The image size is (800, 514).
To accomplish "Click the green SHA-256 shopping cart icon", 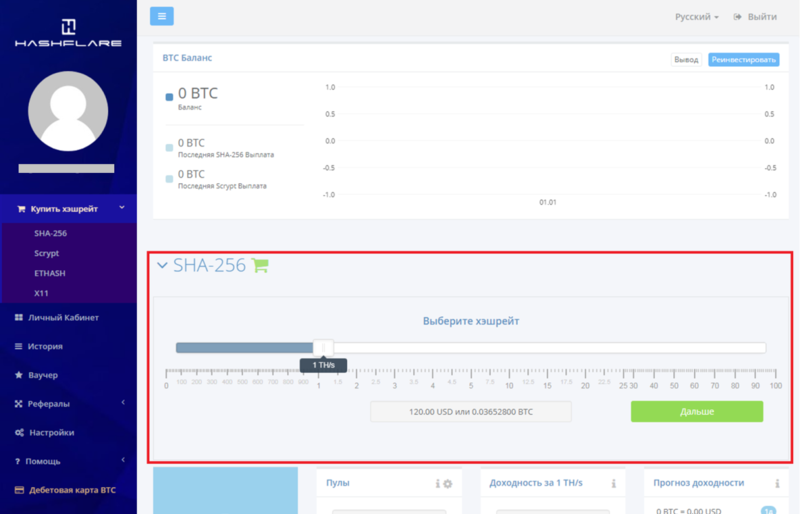I will [x=260, y=266].
